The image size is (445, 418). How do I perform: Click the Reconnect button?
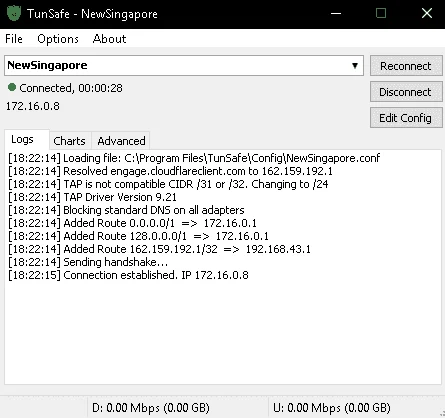(406, 66)
